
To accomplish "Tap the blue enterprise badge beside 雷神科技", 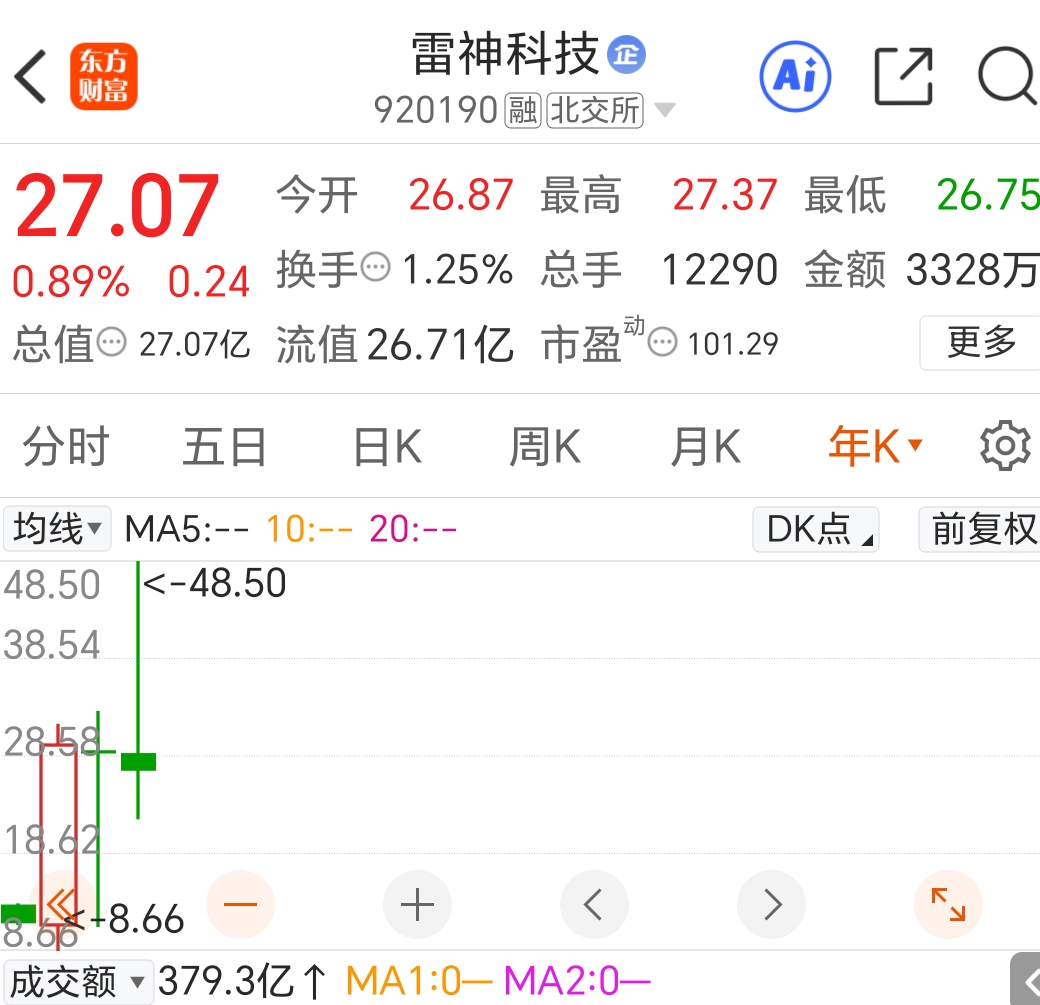I will pos(627,55).
